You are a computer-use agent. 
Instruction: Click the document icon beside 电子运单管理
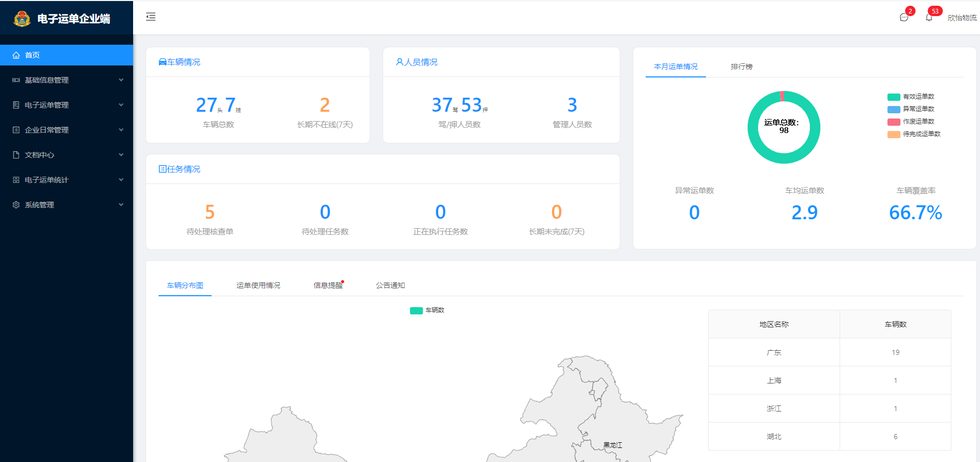(16, 105)
